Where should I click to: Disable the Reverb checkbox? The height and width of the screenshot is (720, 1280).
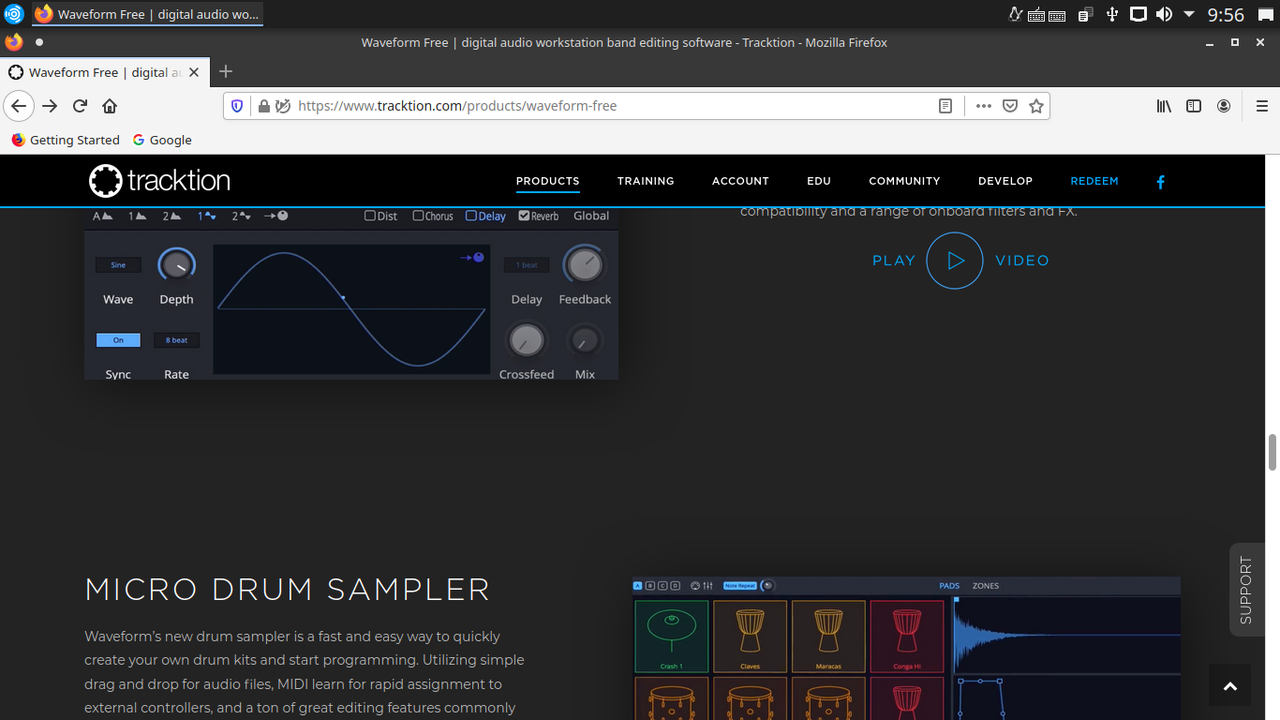(523, 215)
